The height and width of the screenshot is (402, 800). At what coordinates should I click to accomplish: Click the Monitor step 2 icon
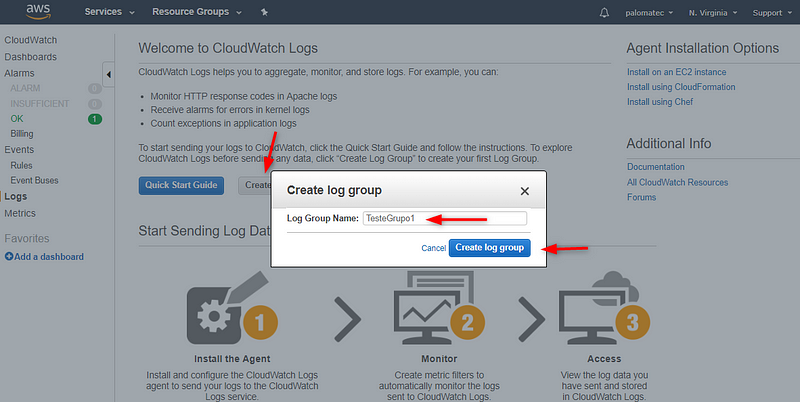coord(439,308)
